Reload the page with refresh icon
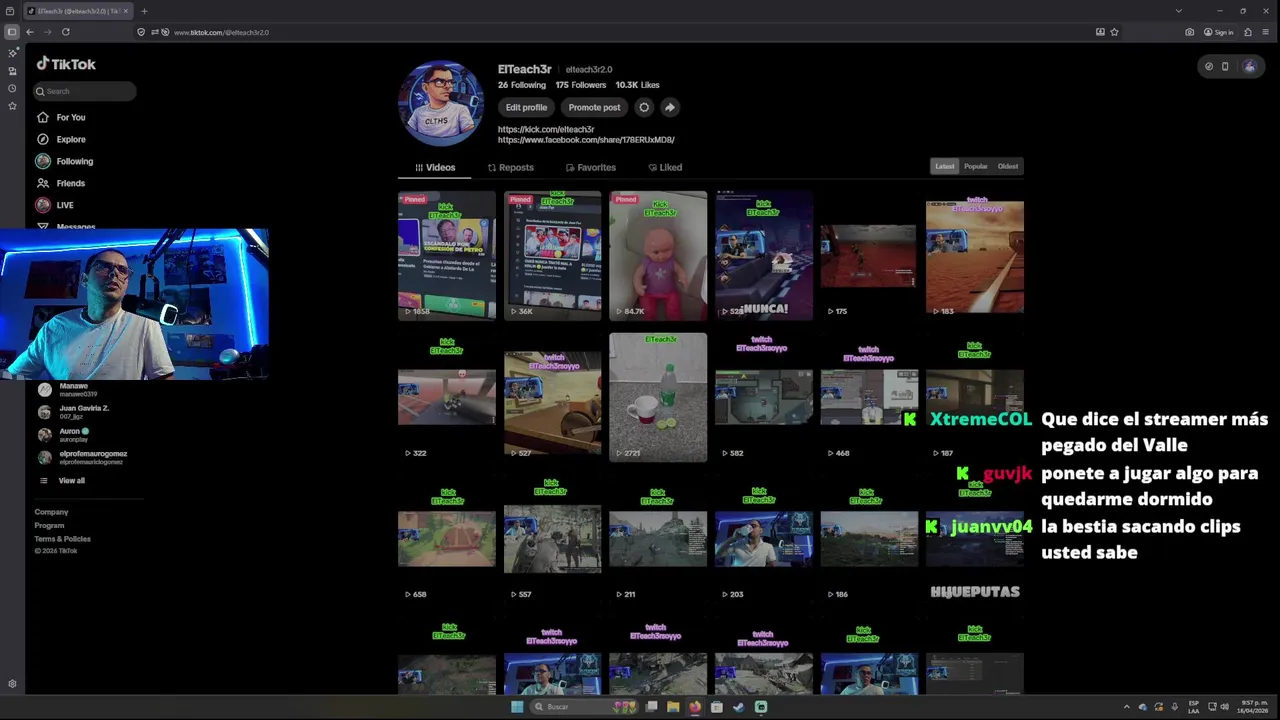 tap(65, 32)
